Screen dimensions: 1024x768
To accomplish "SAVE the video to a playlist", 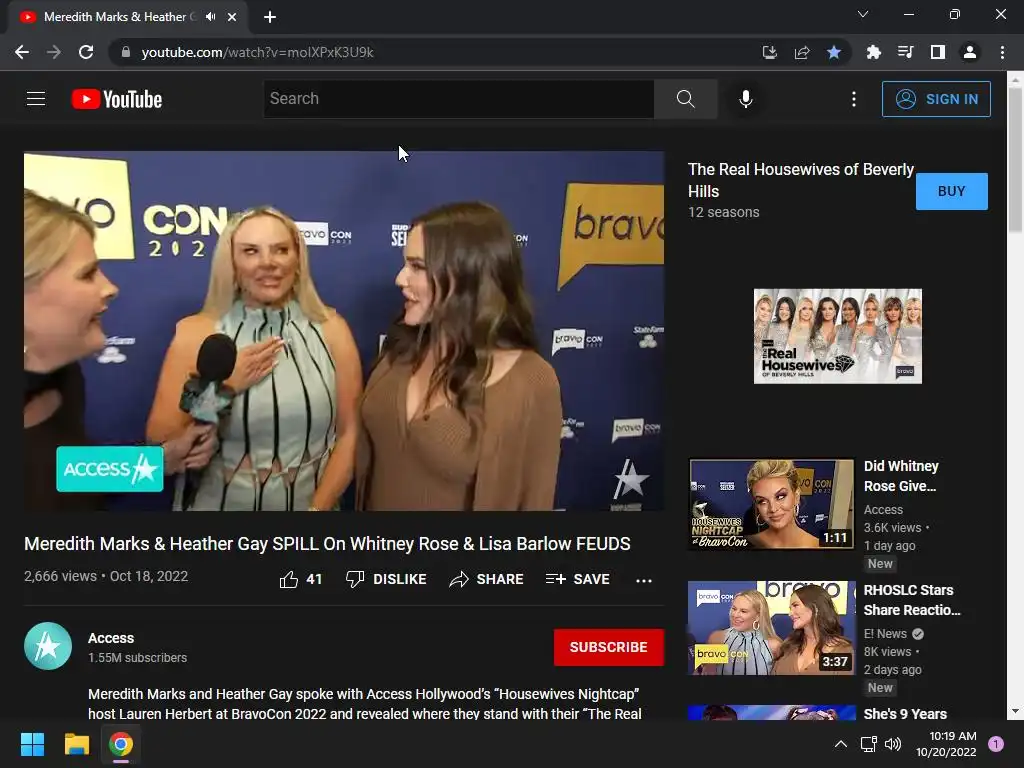I will [577, 579].
